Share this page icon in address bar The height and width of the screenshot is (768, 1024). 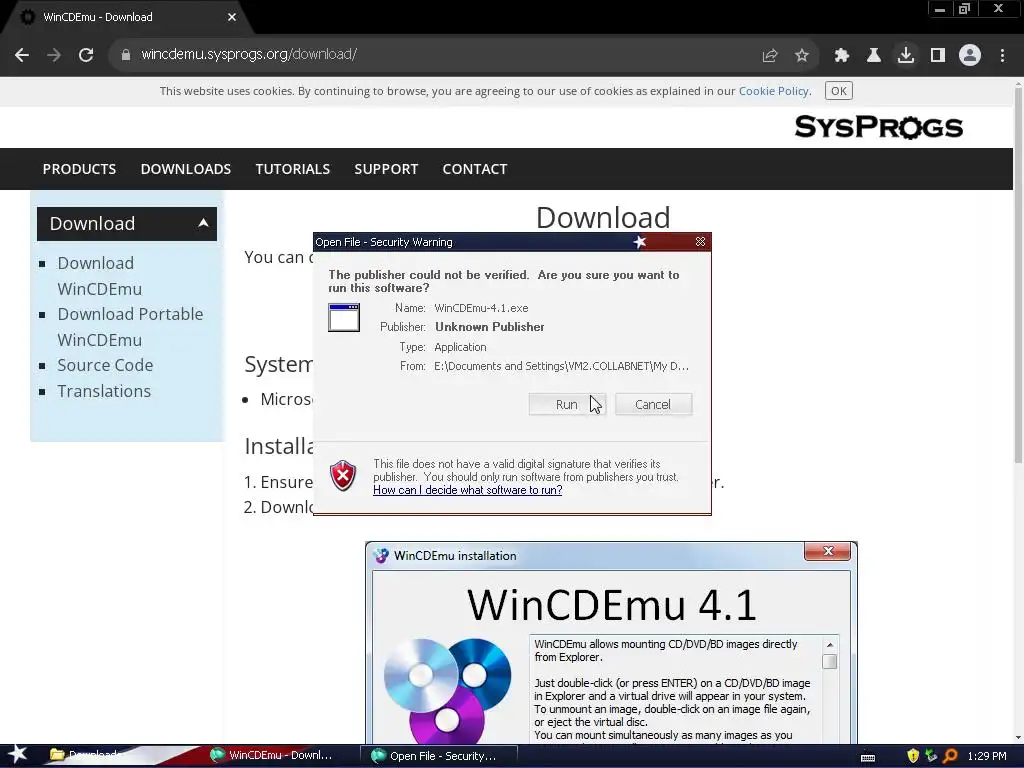pos(770,56)
